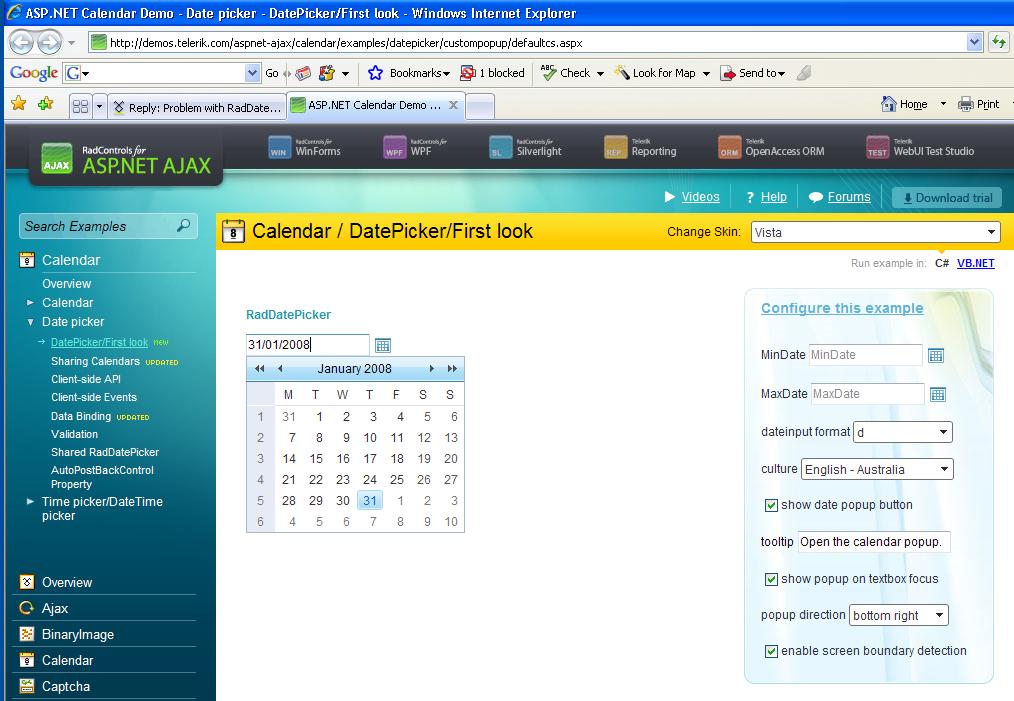This screenshot has height=701, width=1014.
Task: Go to previous month in calendar
Action: [x=280, y=369]
